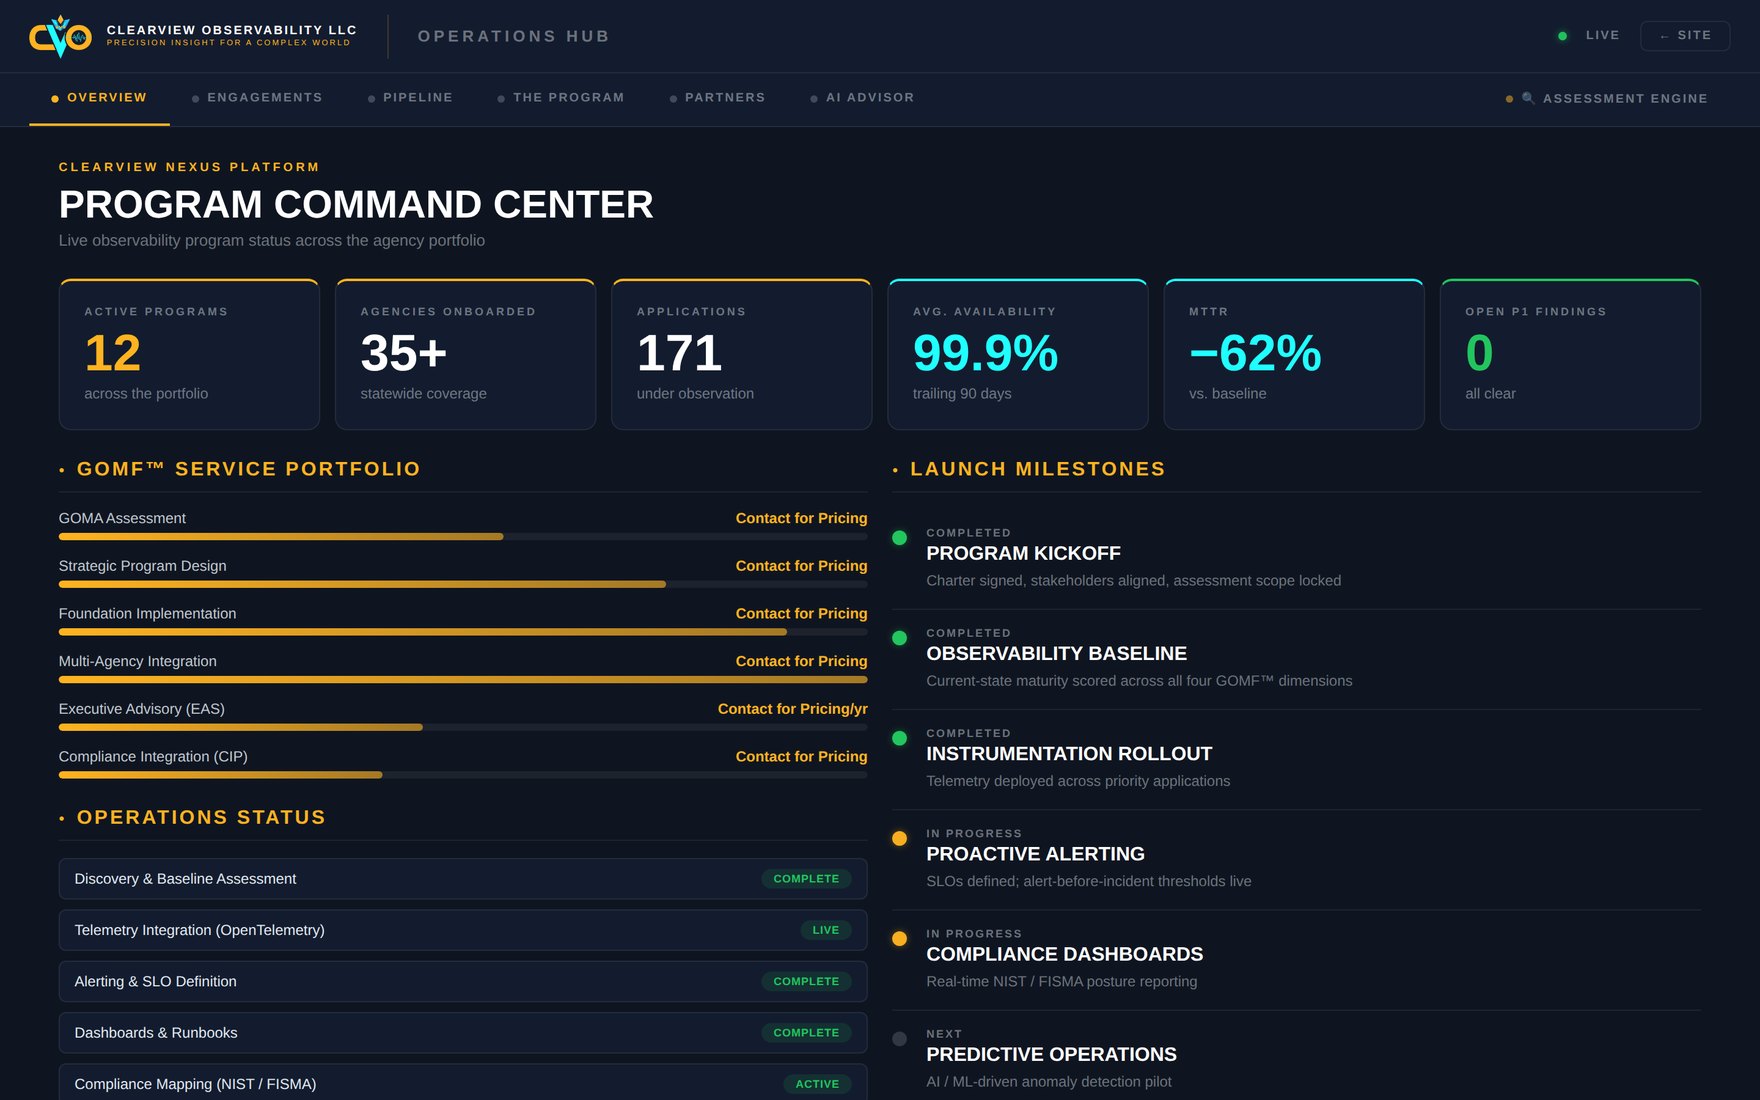The height and width of the screenshot is (1100, 1760).
Task: Select the Active Programs card
Action: coord(189,354)
